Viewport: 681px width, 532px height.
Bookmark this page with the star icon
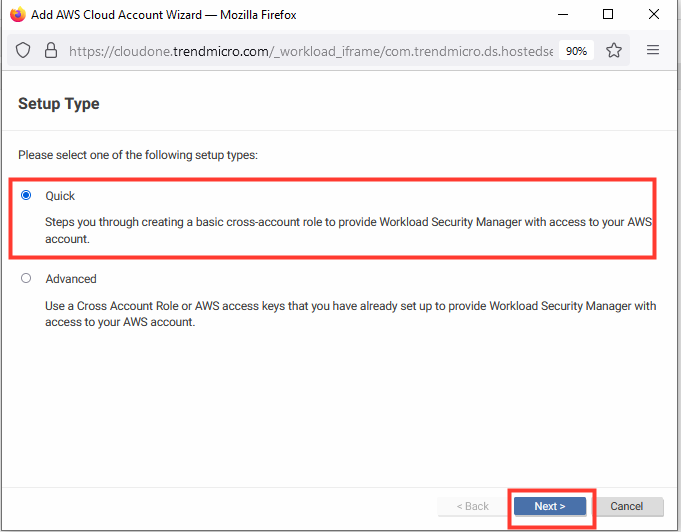click(614, 50)
